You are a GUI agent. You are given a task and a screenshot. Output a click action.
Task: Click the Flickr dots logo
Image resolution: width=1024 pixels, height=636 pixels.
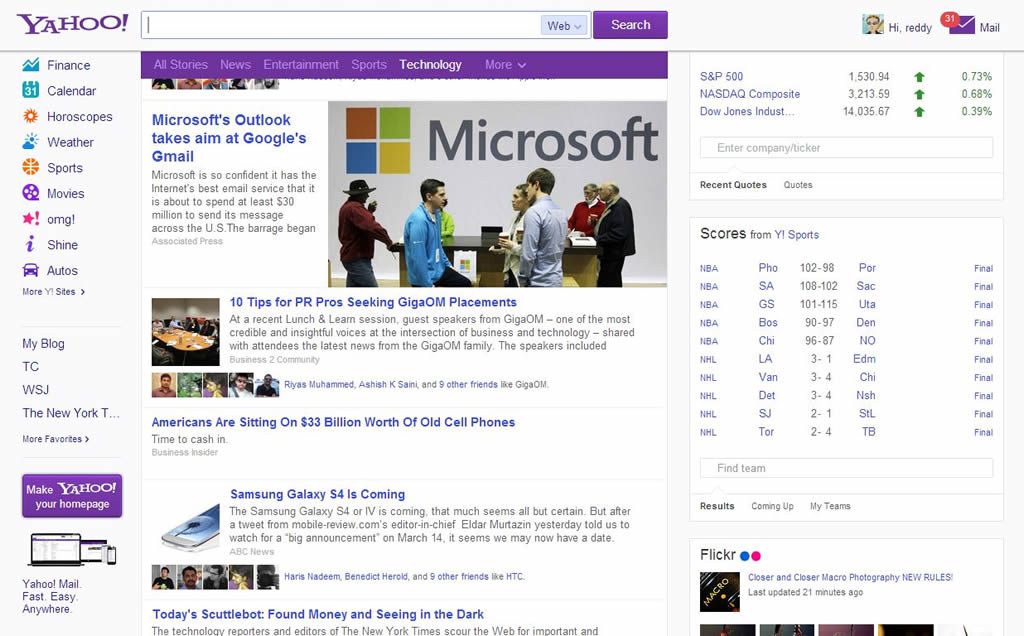click(x=750, y=556)
